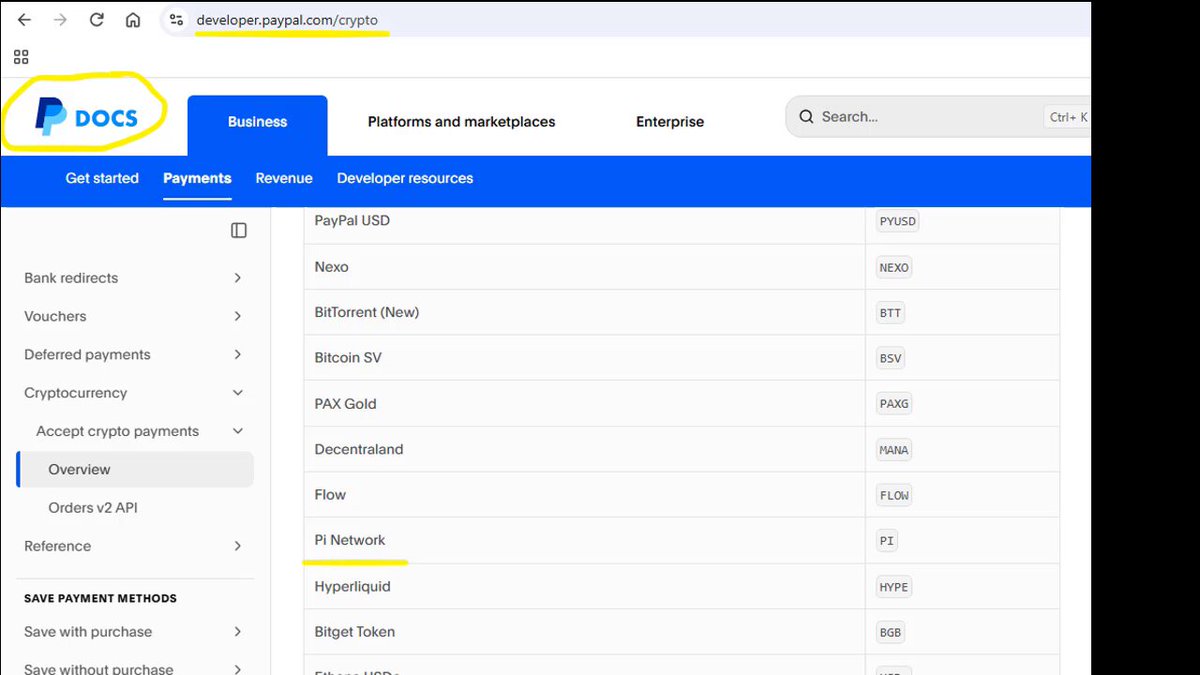Screen dimensions: 1200x675
Task: Click the BSV code badge
Action: coord(890,358)
